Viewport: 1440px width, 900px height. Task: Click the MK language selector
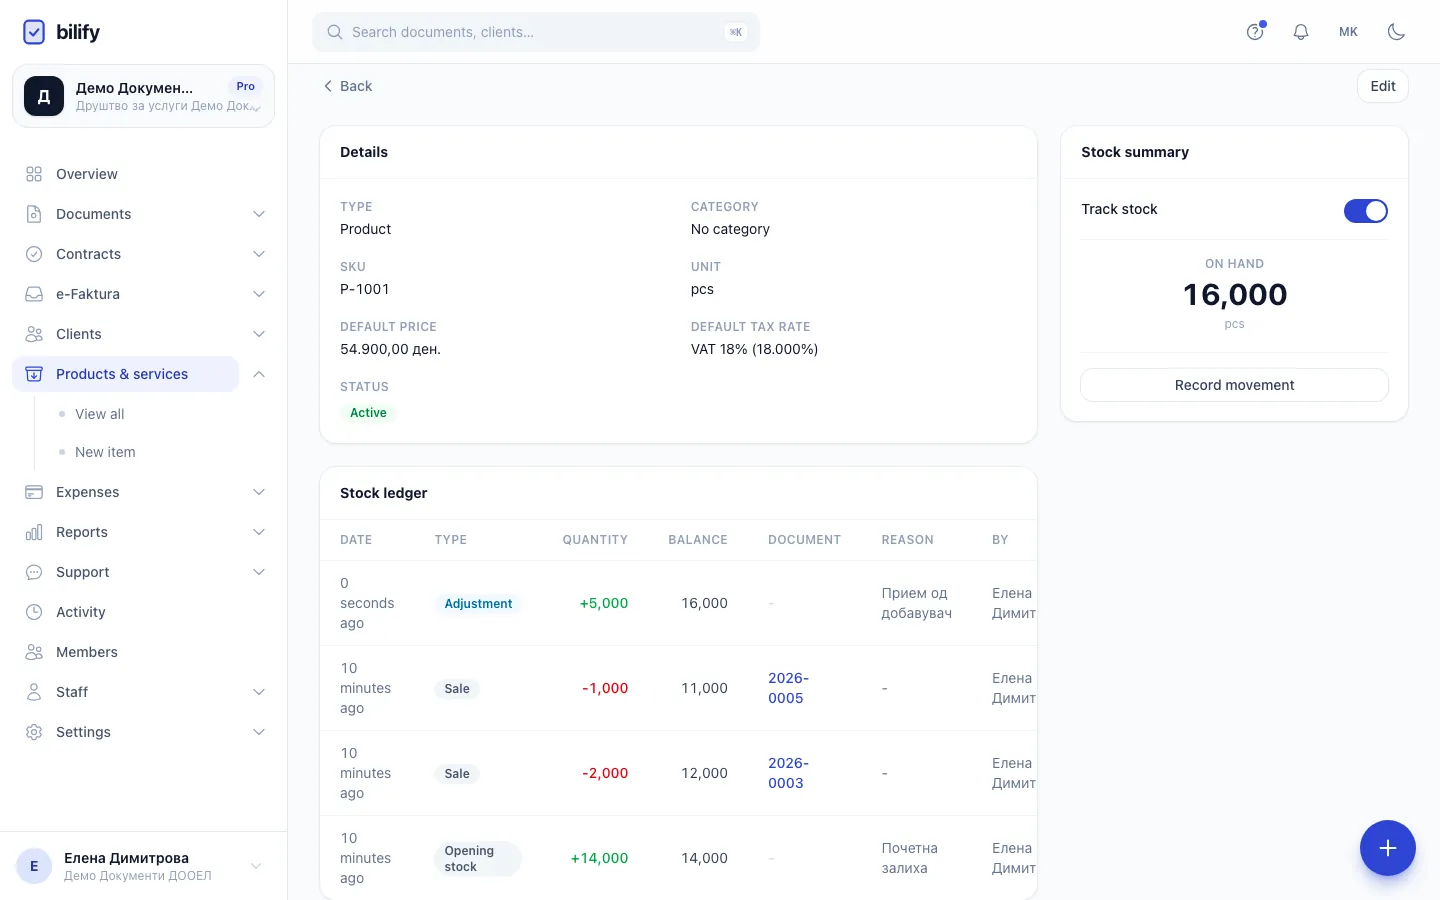1348,32
